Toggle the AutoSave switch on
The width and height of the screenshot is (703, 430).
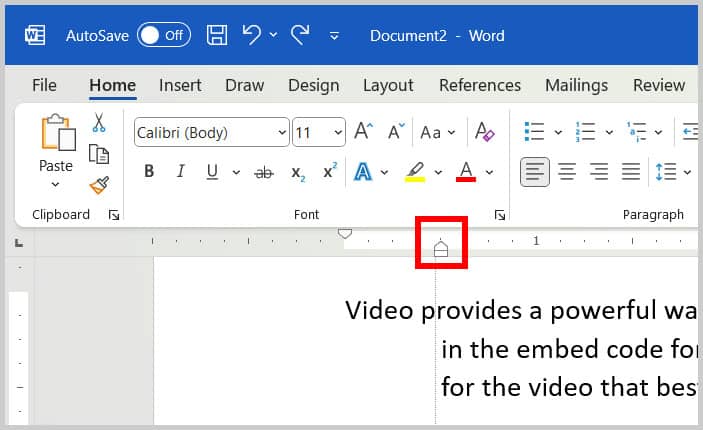[x=164, y=35]
